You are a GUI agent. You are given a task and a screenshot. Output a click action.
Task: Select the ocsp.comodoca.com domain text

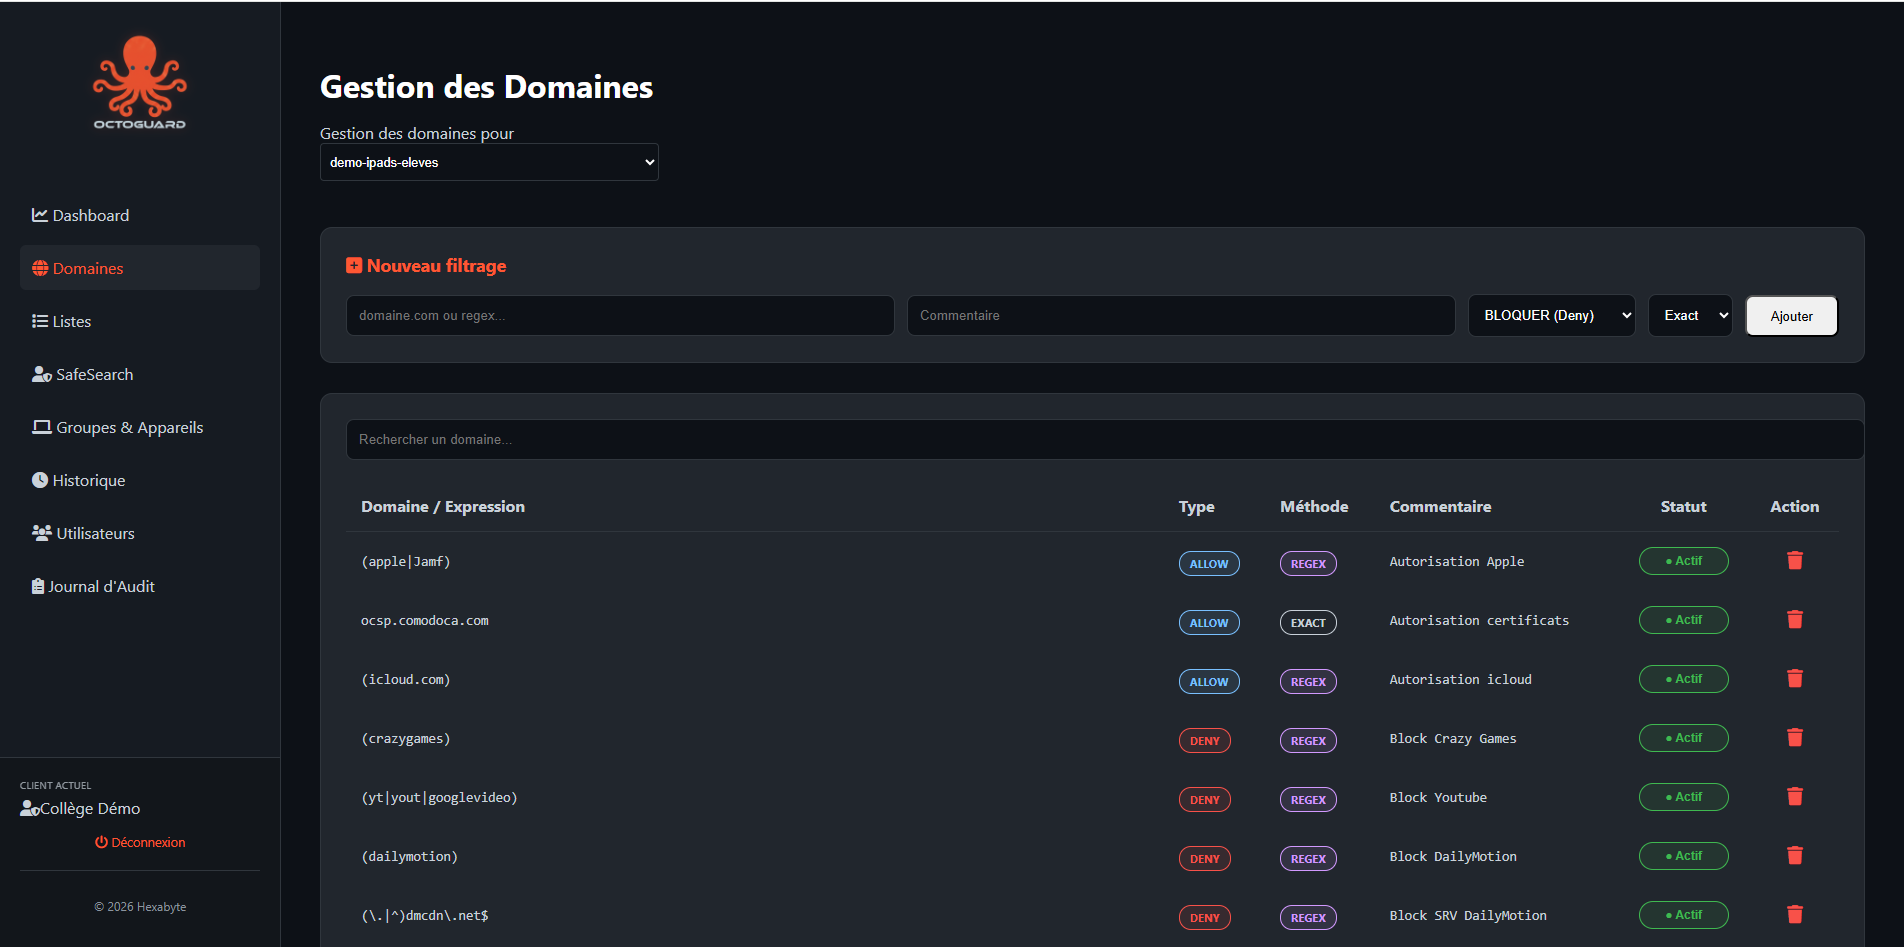click(x=425, y=621)
